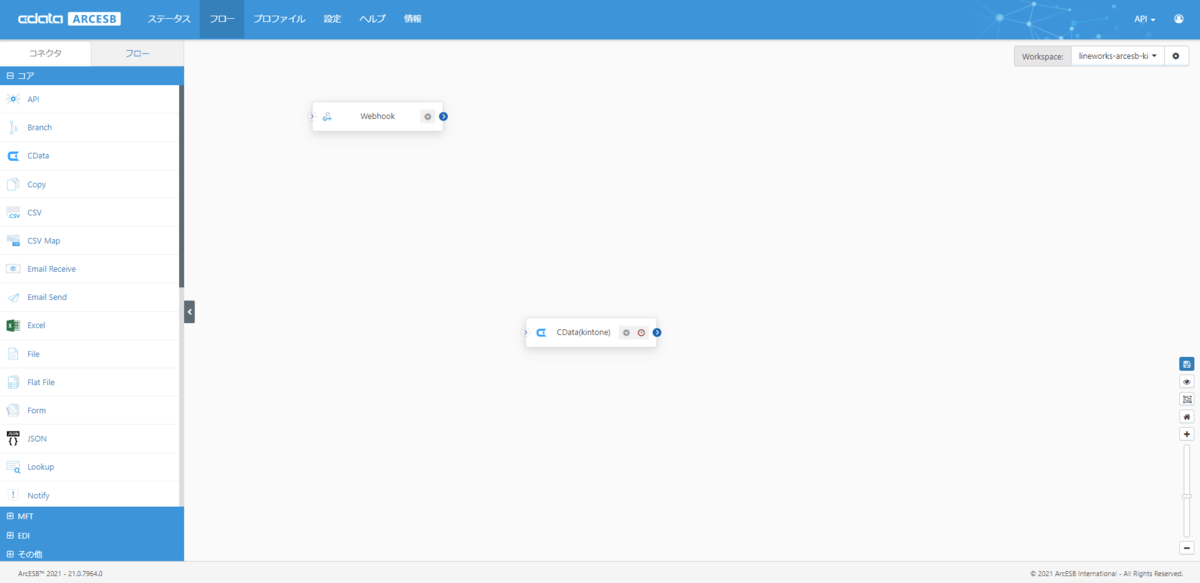Open the フロー top menu
Screen dimensions: 1200x583
(x=222, y=19)
